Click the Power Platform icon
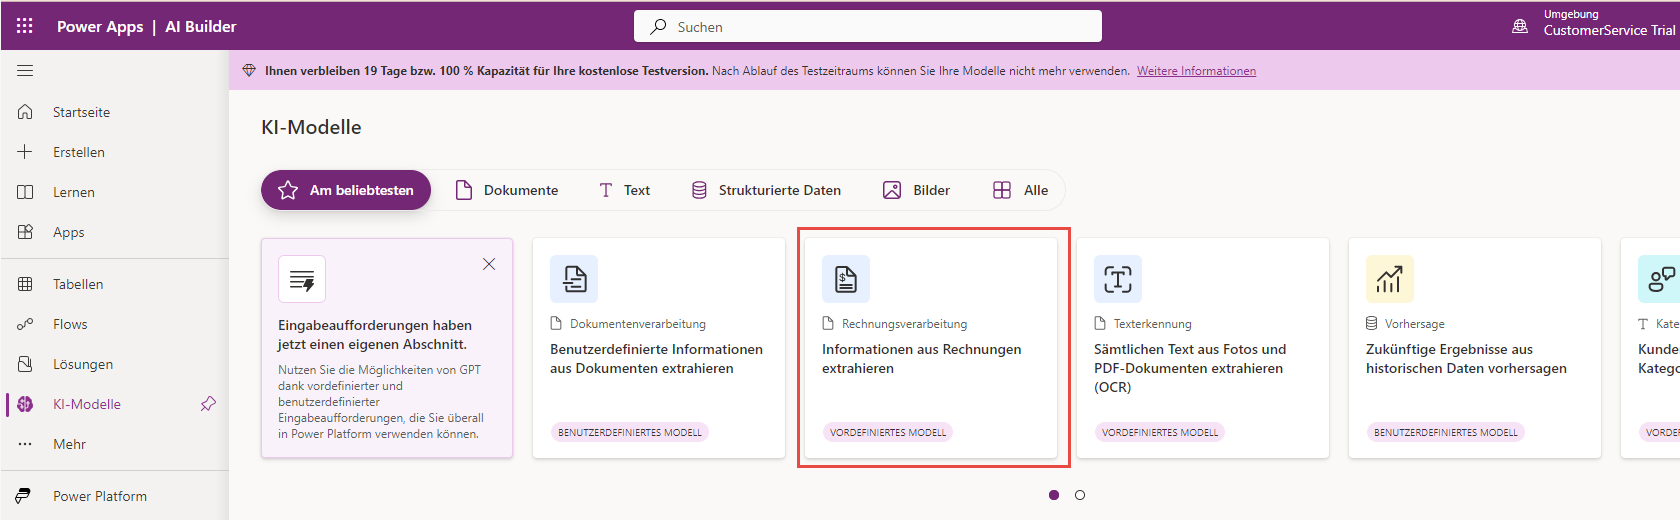This screenshot has height=520, width=1680. pos(25,496)
